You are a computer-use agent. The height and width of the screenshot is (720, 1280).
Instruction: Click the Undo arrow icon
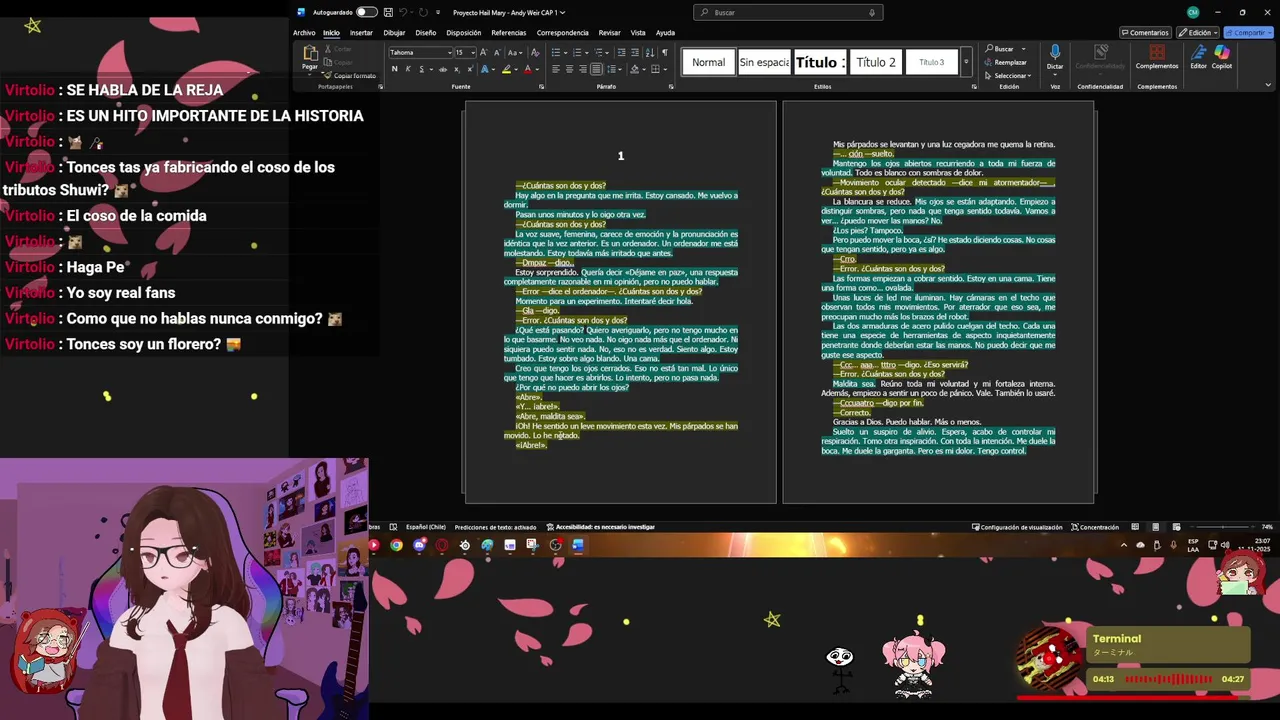[x=404, y=12]
